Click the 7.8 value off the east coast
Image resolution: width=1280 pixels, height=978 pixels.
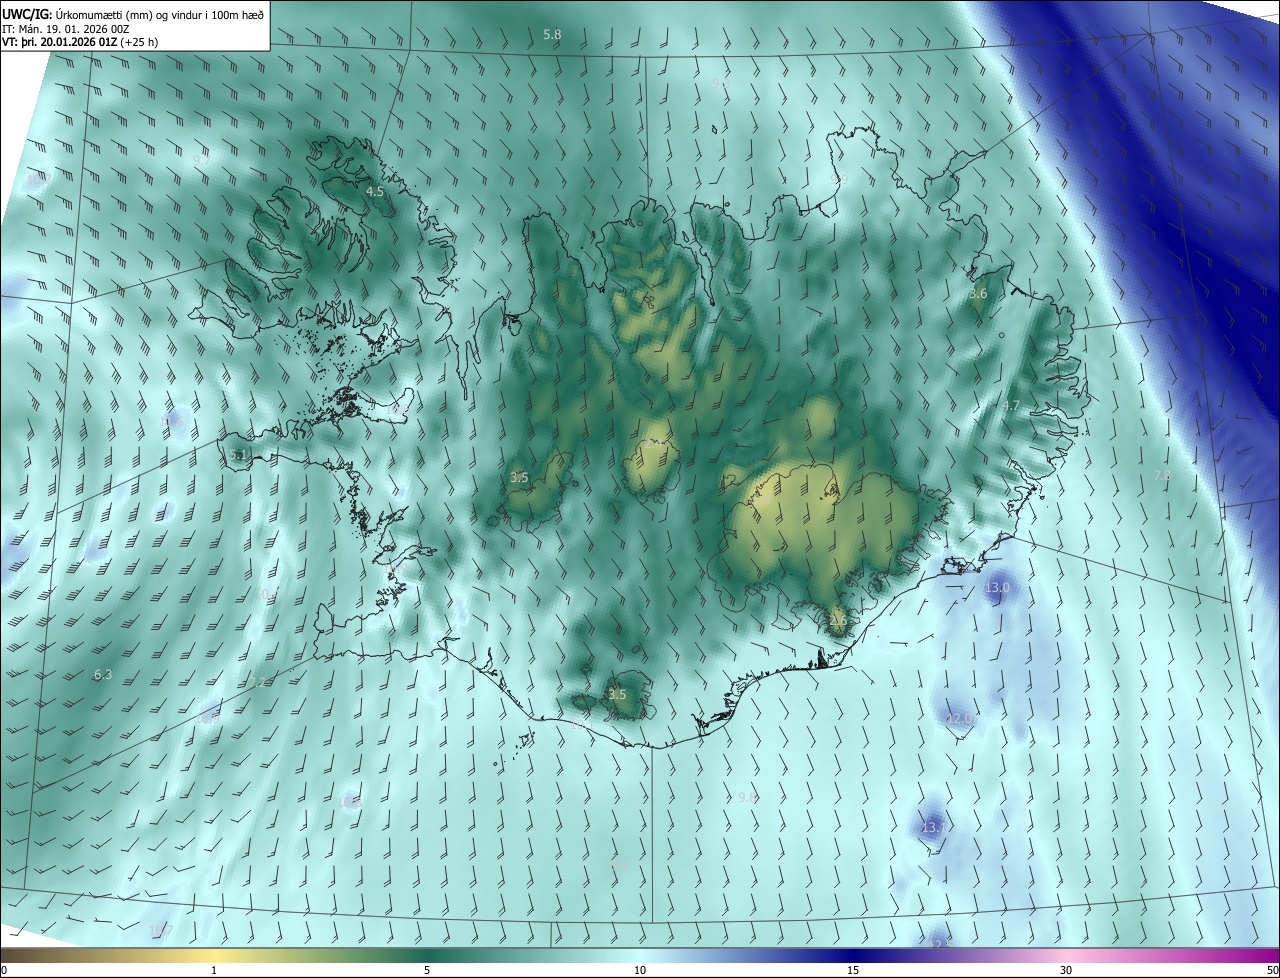click(x=1162, y=475)
